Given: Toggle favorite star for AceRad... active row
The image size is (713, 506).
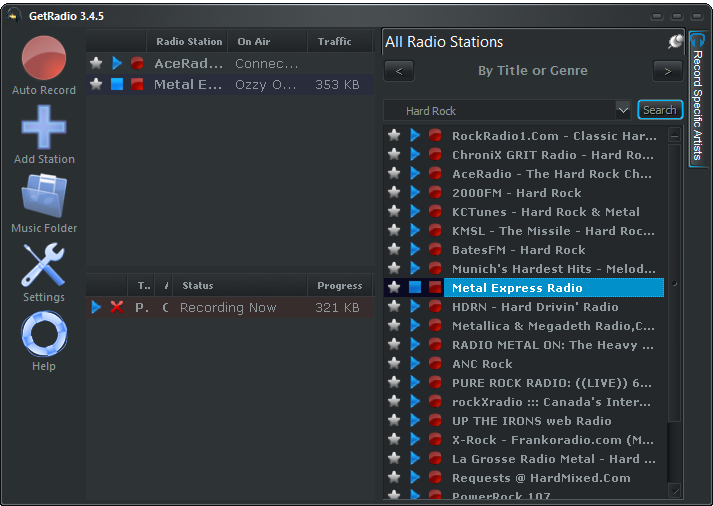Looking at the screenshot, I should [x=96, y=63].
